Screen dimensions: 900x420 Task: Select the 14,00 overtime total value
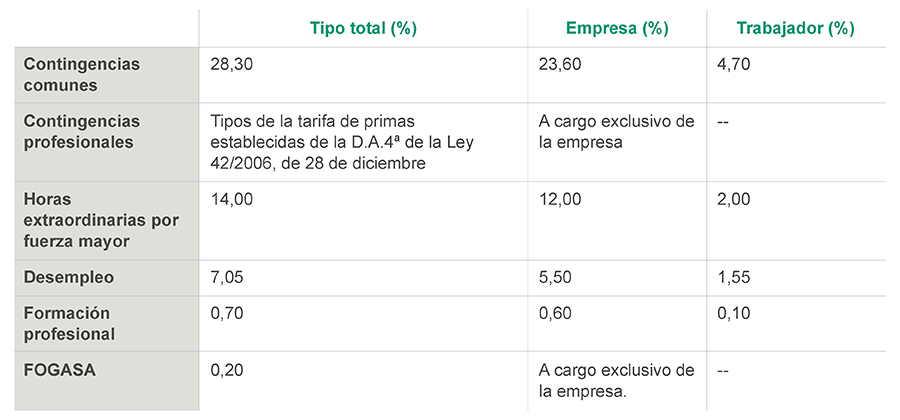[x=230, y=200]
